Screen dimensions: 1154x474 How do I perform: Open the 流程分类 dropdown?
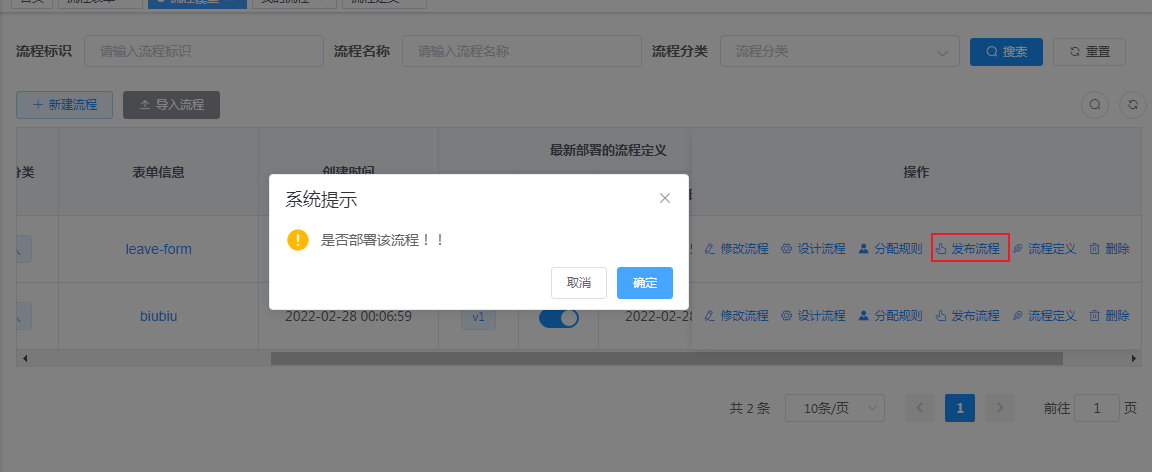point(840,52)
